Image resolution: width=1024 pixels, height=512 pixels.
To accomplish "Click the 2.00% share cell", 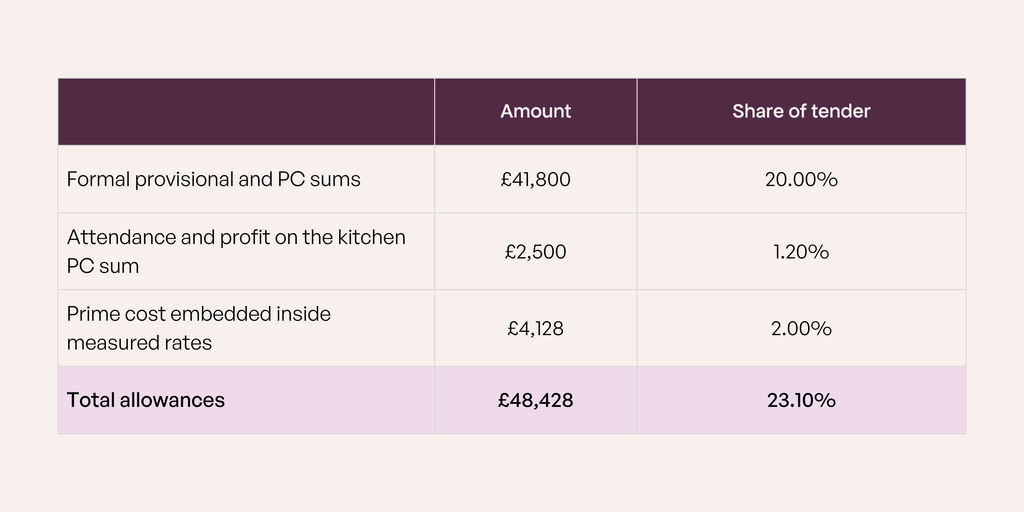I will click(801, 328).
